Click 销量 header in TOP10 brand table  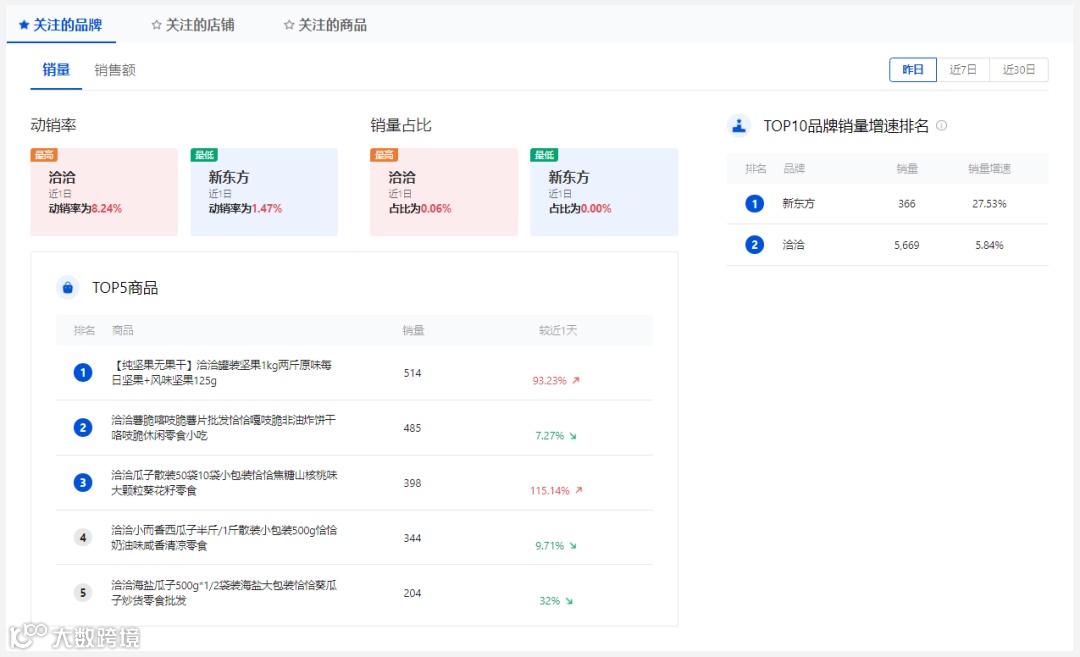coord(906,169)
